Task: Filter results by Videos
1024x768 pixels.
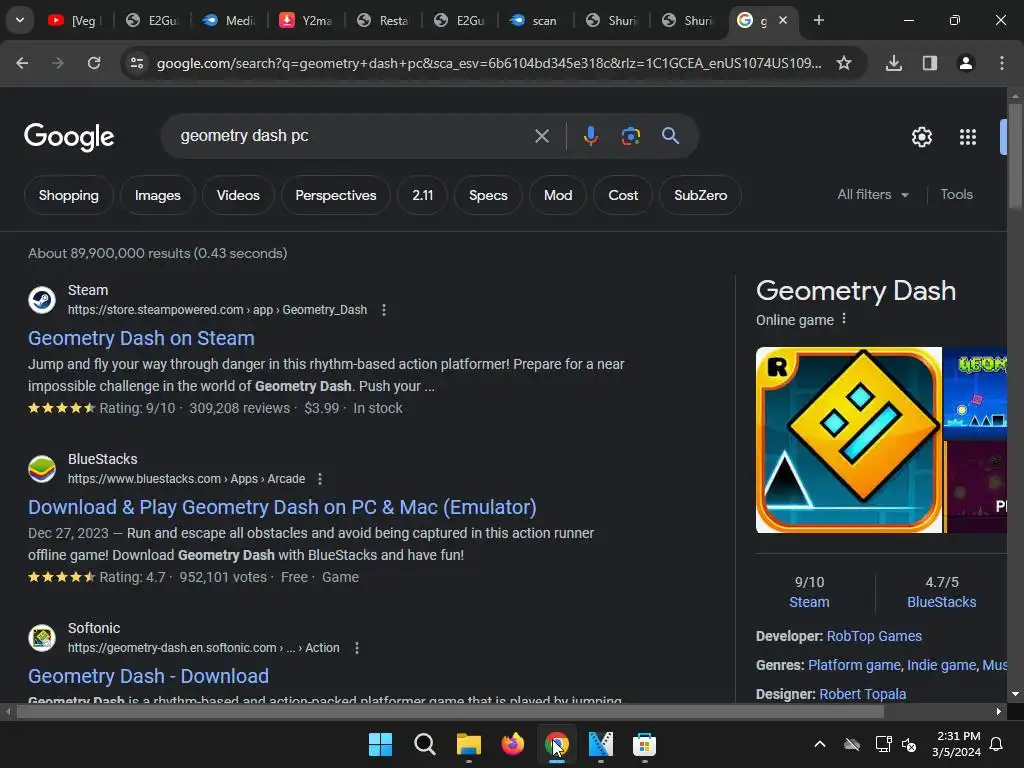Action: tap(238, 195)
